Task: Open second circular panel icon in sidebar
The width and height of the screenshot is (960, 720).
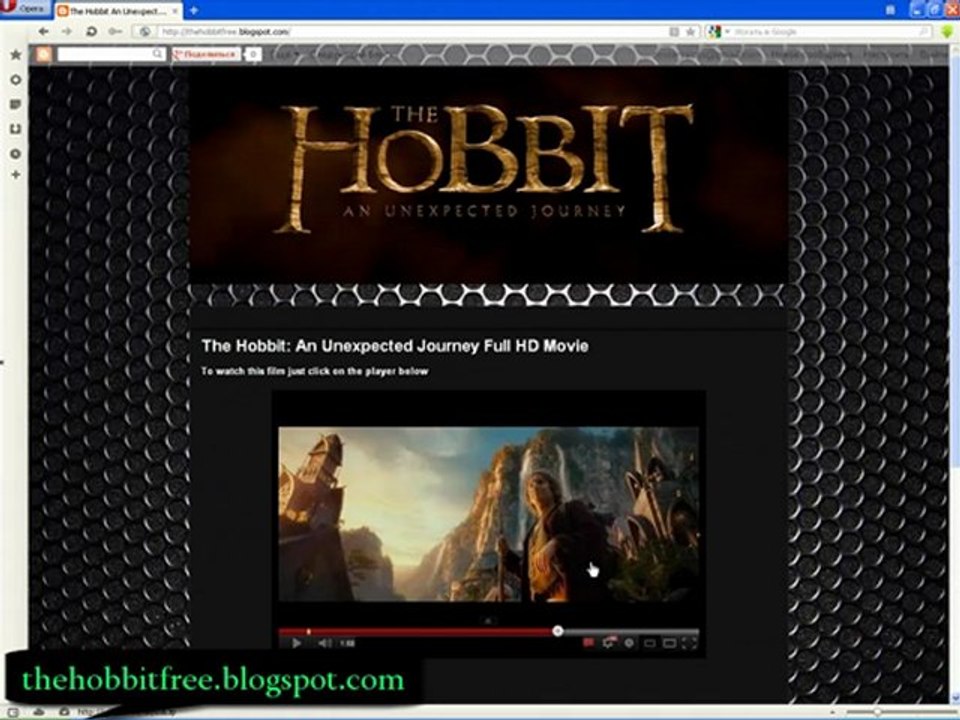Action: tap(16, 80)
